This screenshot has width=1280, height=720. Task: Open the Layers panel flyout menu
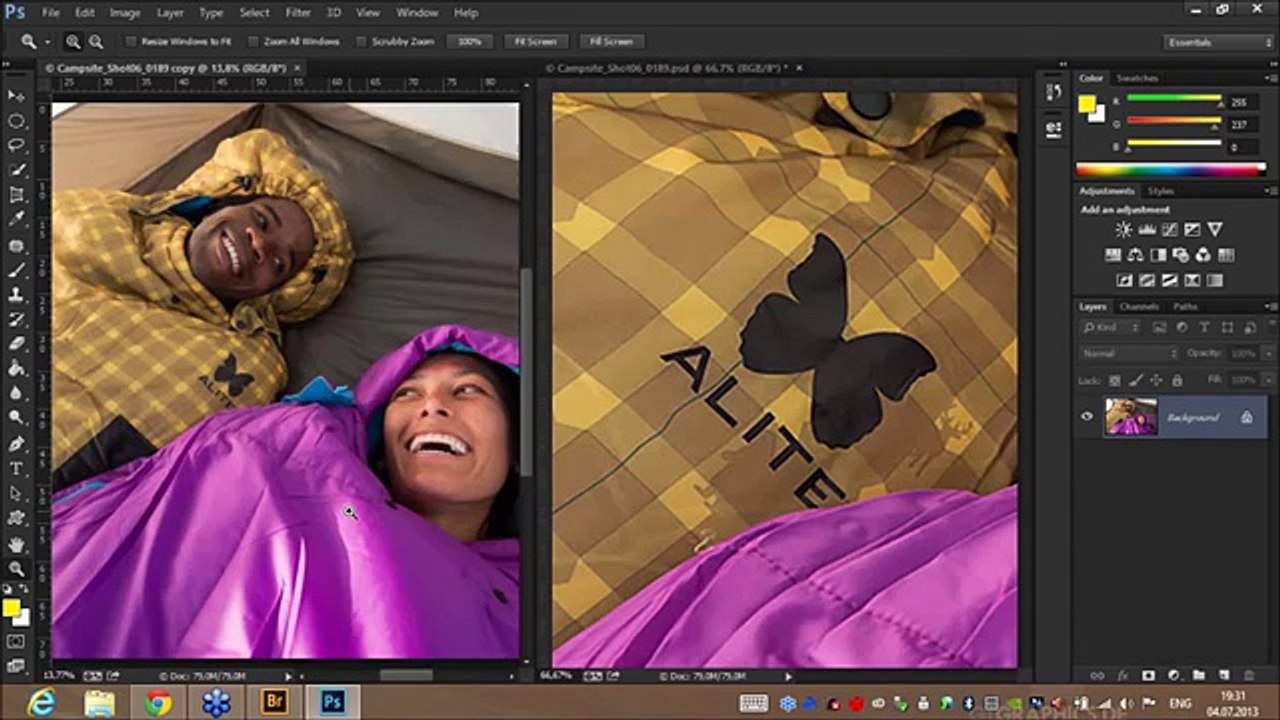[x=1270, y=307]
